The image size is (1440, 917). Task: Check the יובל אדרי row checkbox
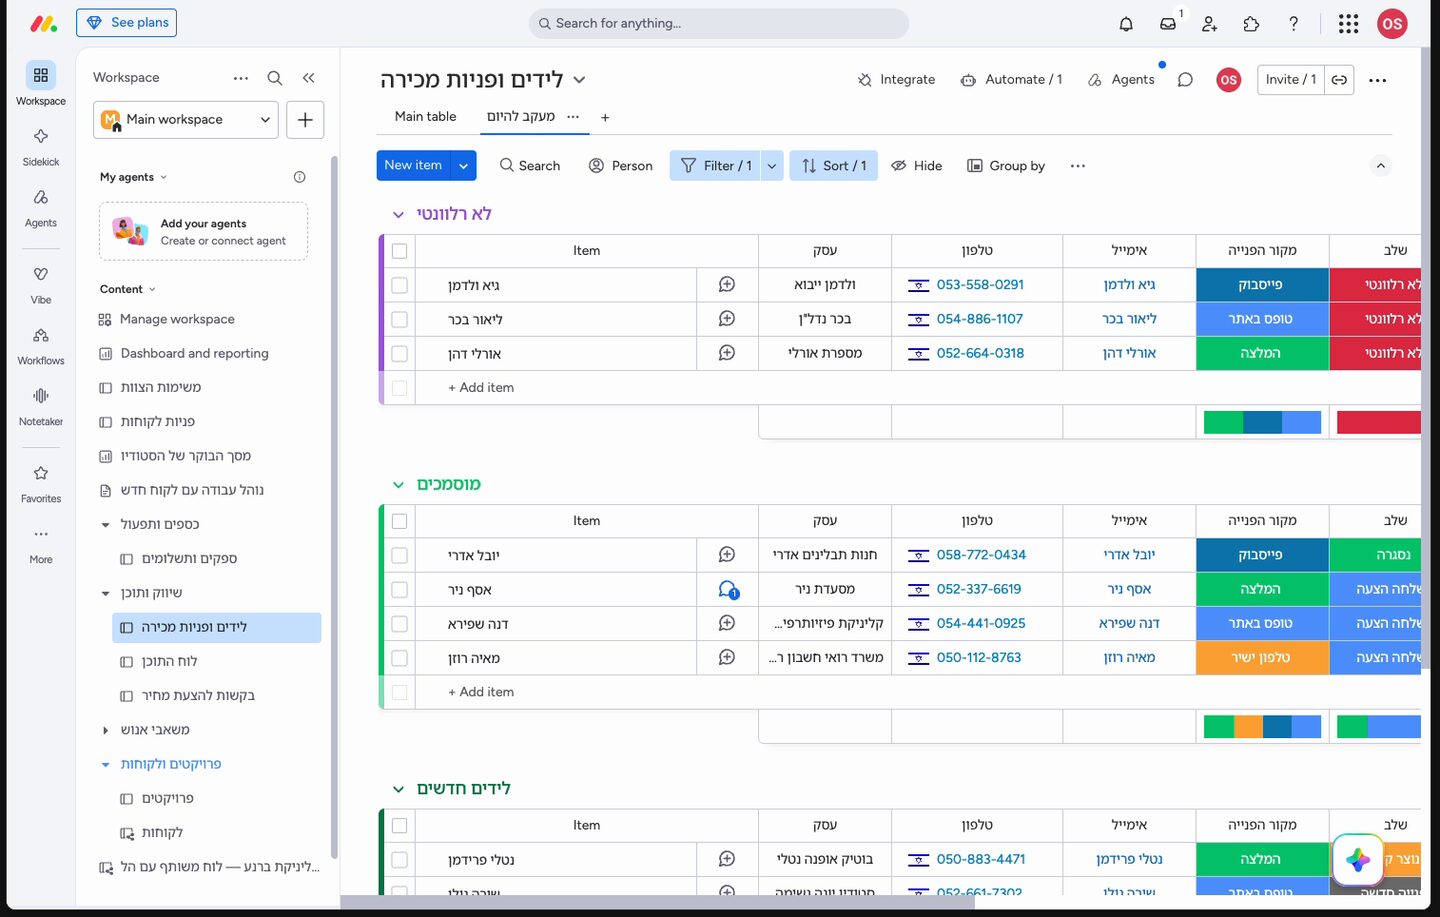tap(399, 555)
